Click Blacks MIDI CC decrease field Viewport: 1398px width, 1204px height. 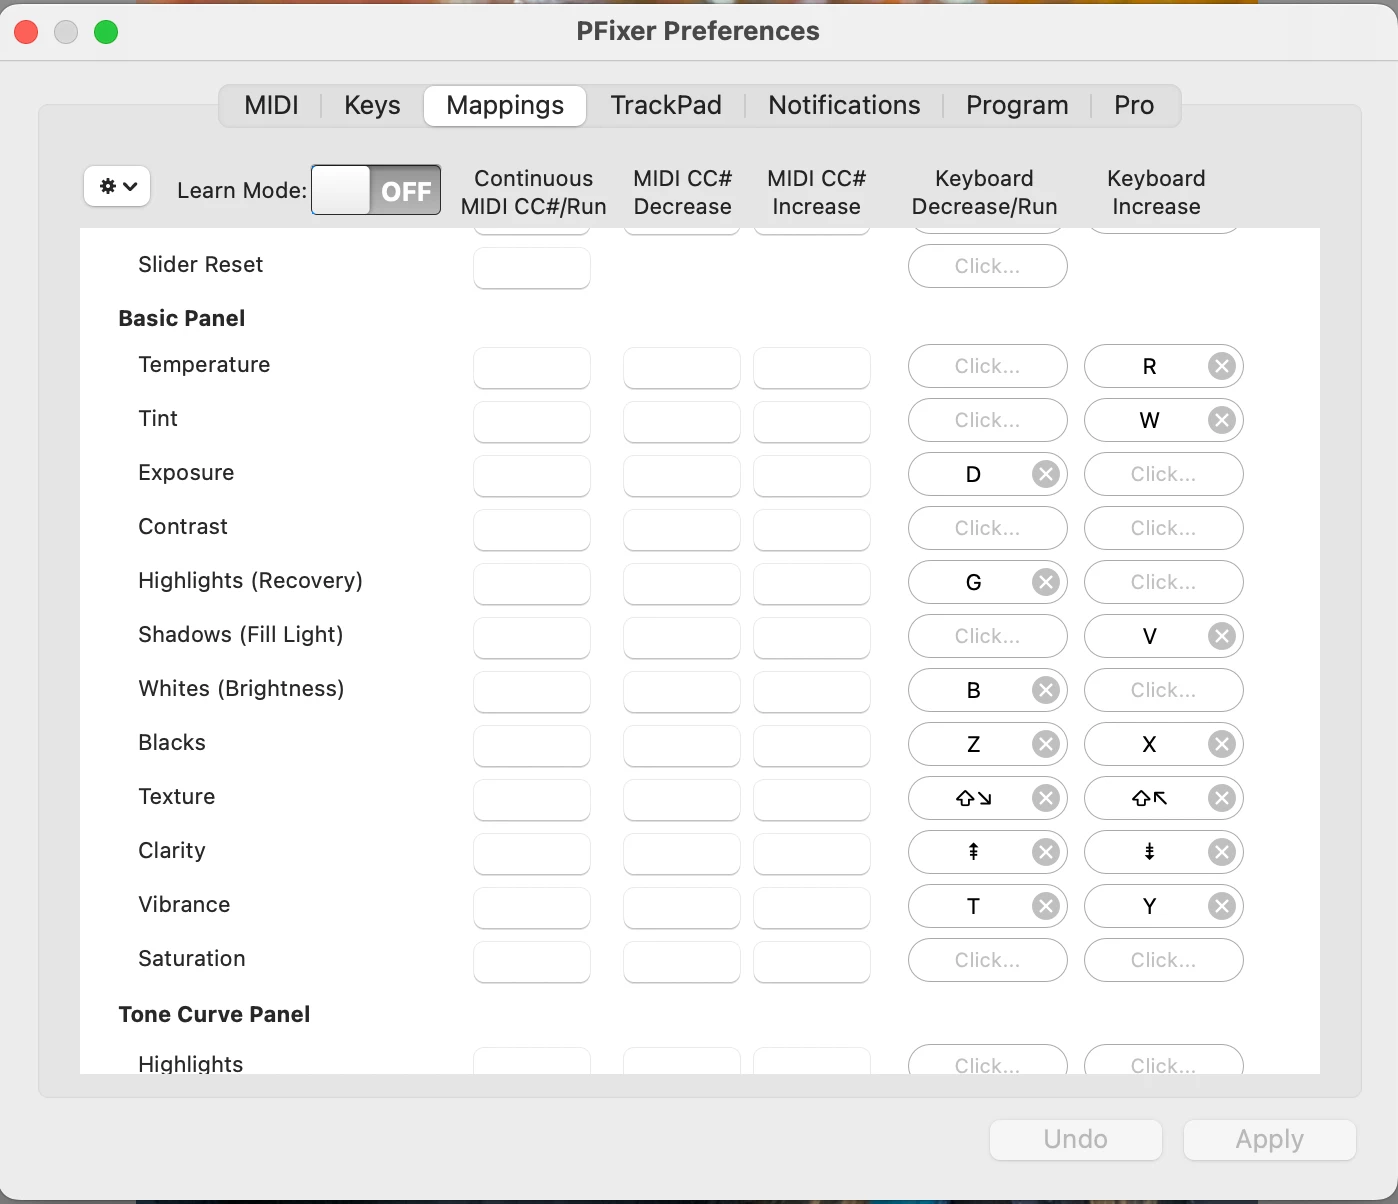pos(682,746)
